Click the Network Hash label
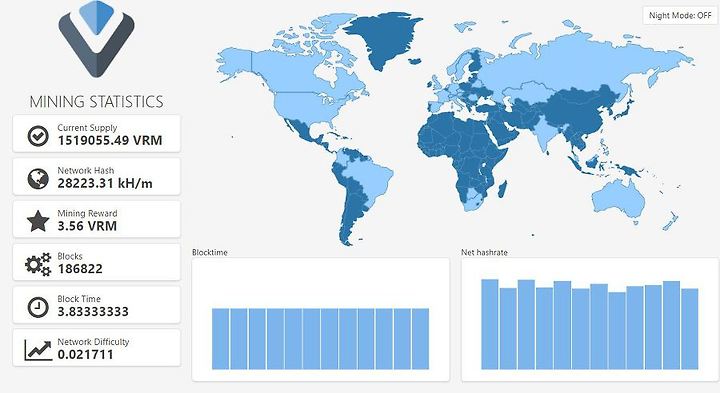This screenshot has width=720, height=393. tap(86, 170)
